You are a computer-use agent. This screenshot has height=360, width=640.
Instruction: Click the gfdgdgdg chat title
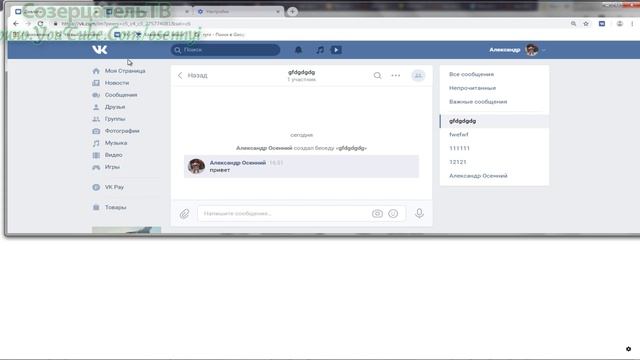point(302,72)
